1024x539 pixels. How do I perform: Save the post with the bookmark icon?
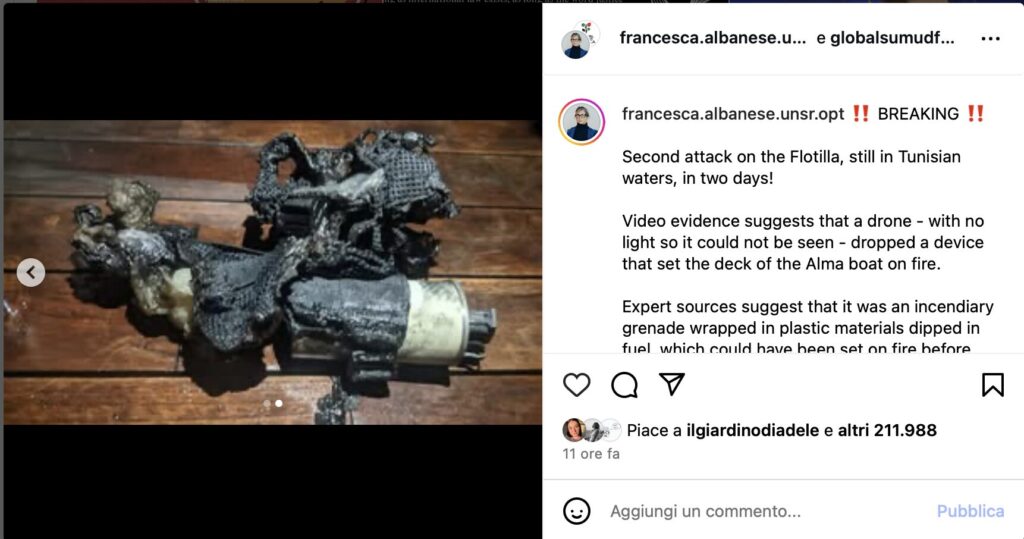coord(992,385)
